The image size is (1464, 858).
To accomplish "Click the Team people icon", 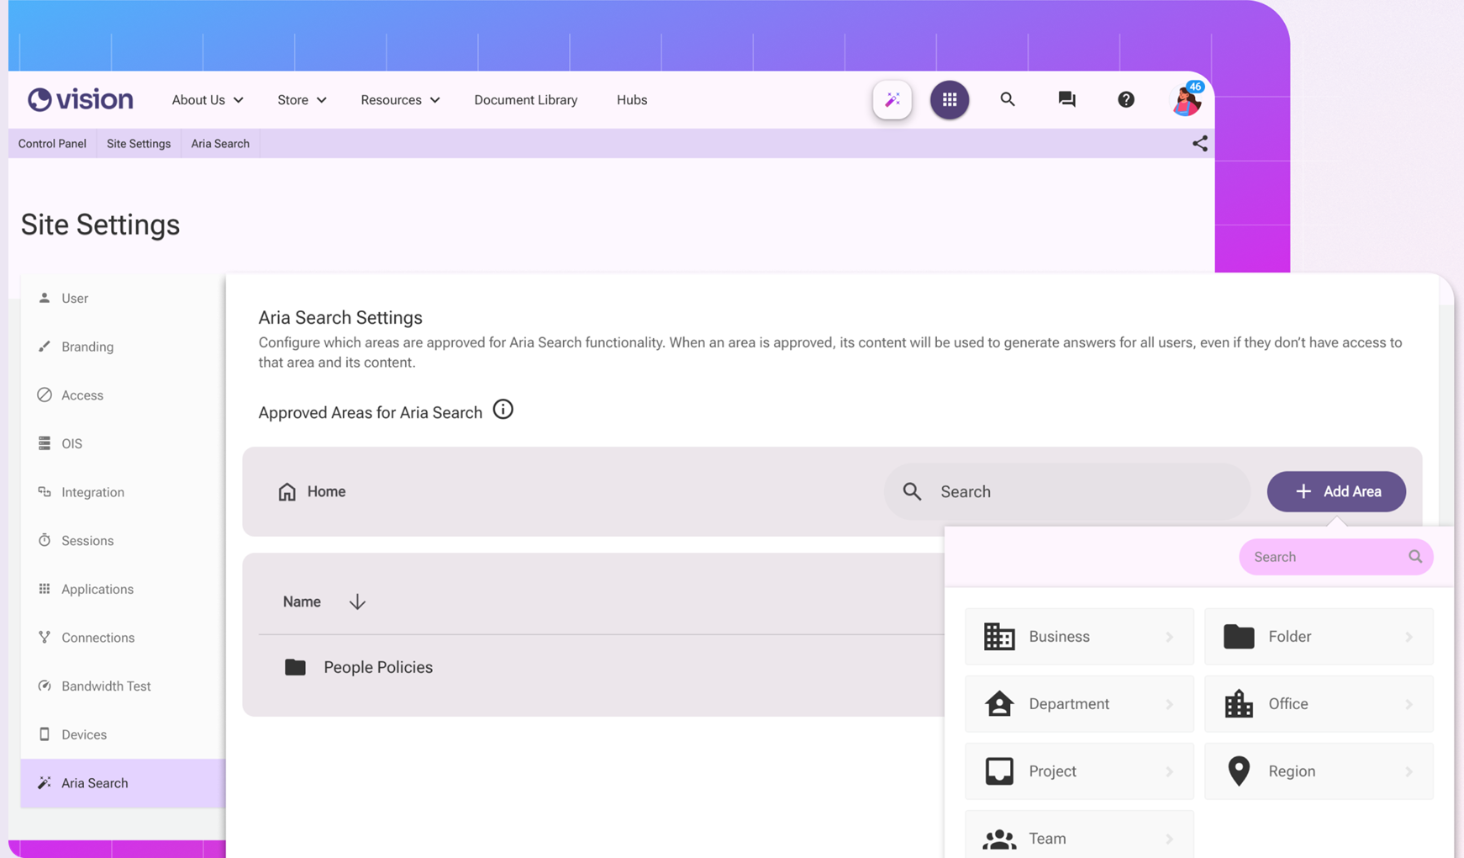I will coord(999,839).
